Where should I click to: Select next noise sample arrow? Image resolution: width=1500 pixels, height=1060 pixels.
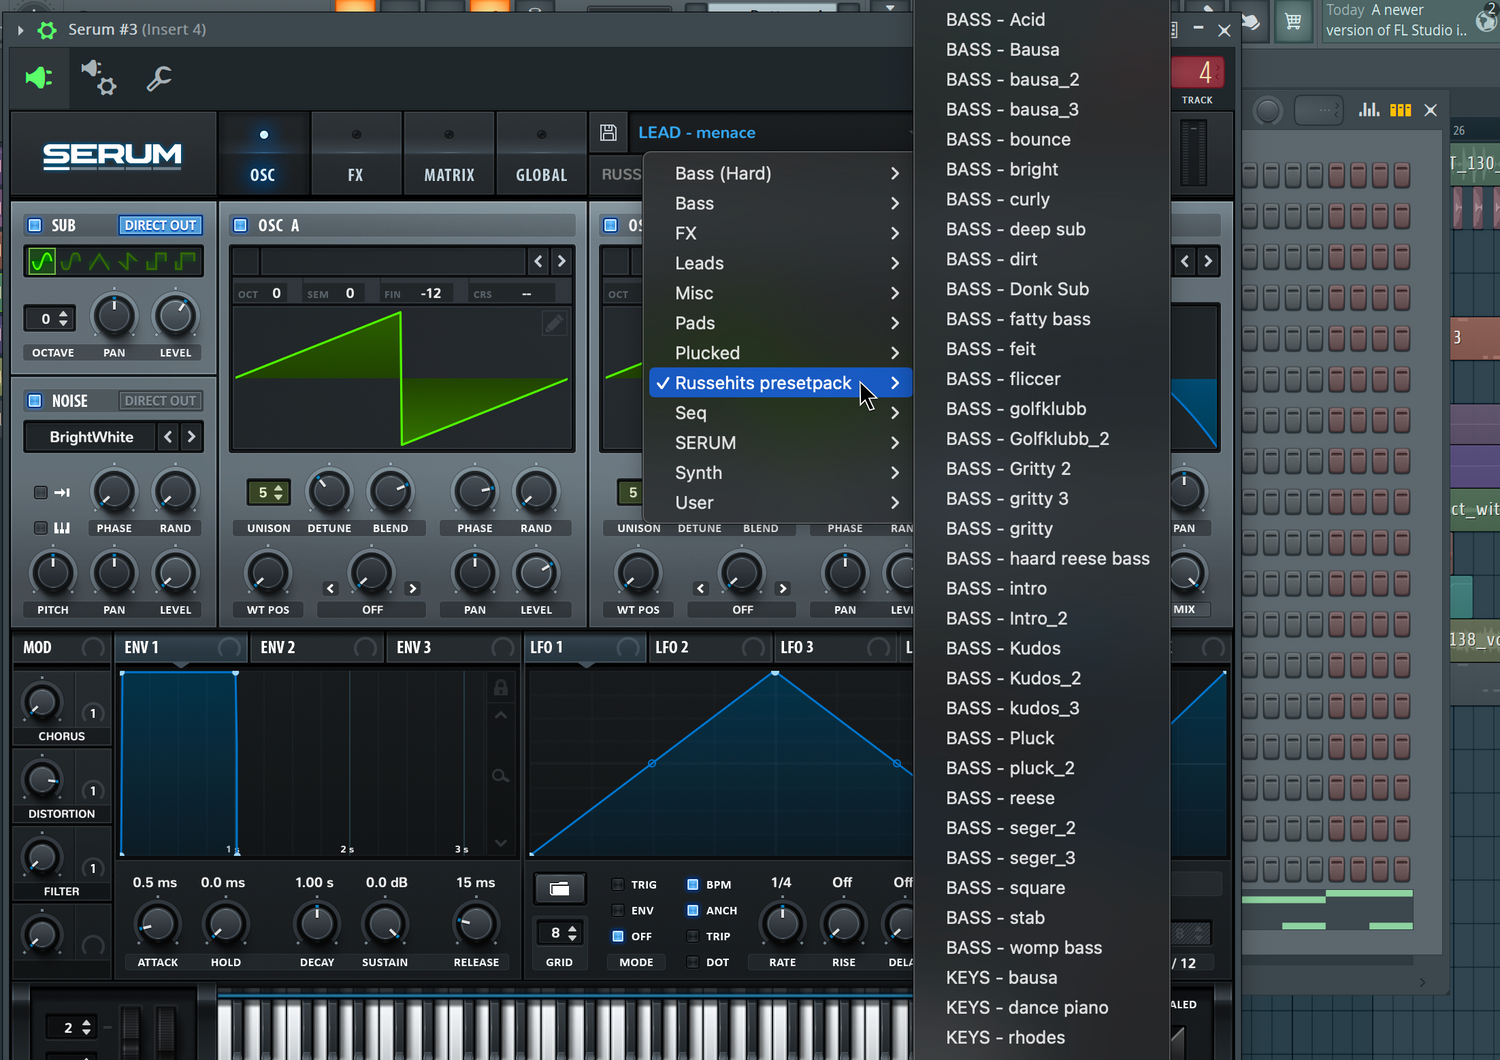[191, 437]
